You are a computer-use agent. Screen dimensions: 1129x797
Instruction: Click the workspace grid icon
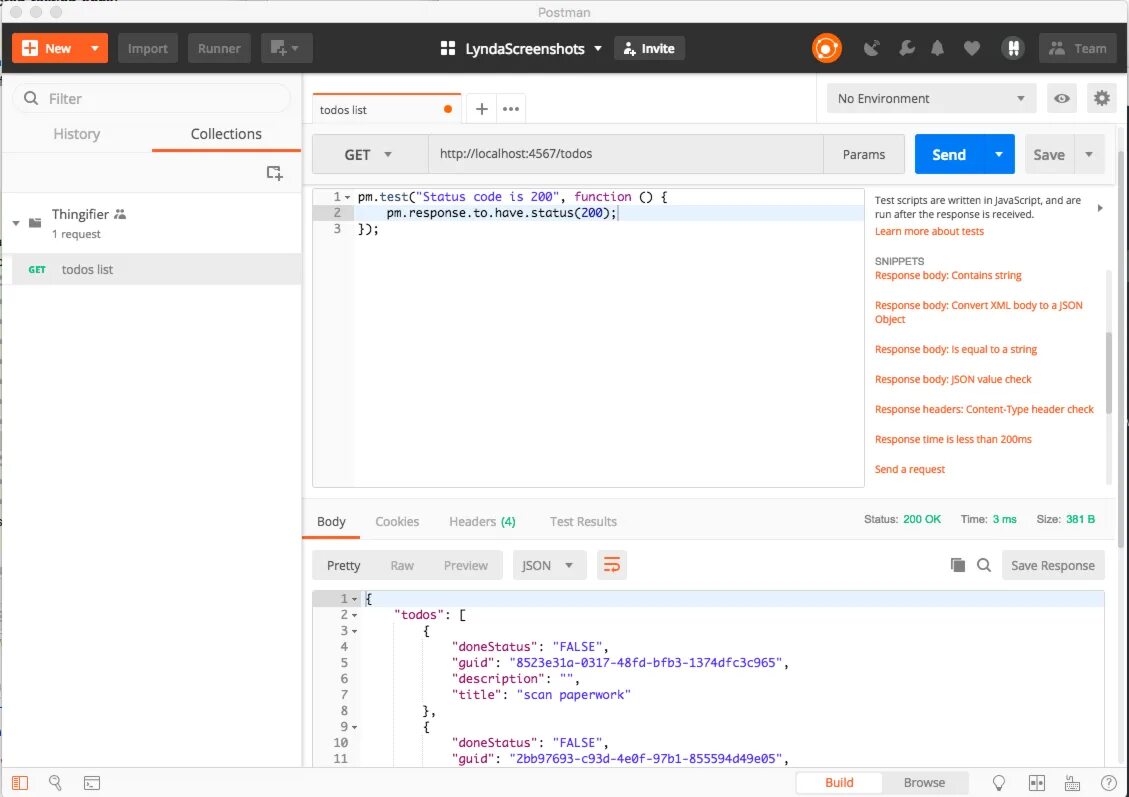pyautogui.click(x=448, y=48)
